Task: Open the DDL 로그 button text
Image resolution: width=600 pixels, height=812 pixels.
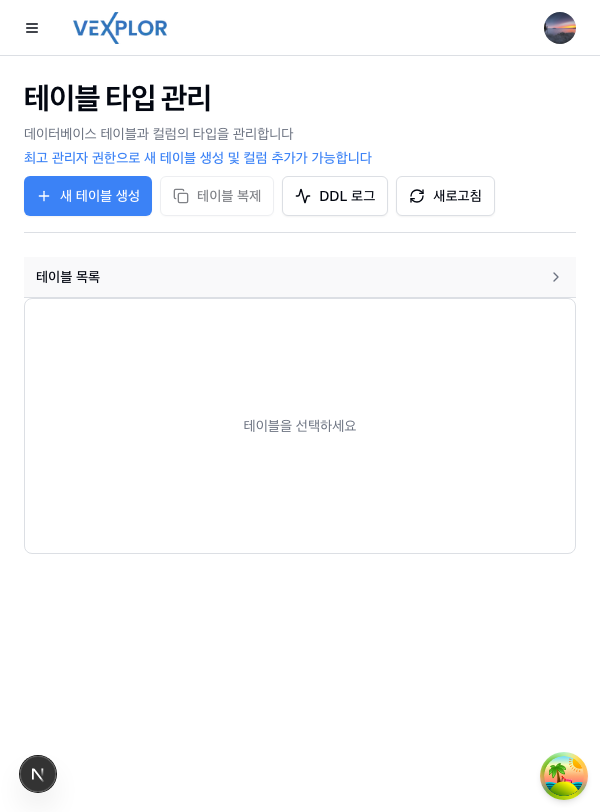Action: pyautogui.click(x=347, y=196)
